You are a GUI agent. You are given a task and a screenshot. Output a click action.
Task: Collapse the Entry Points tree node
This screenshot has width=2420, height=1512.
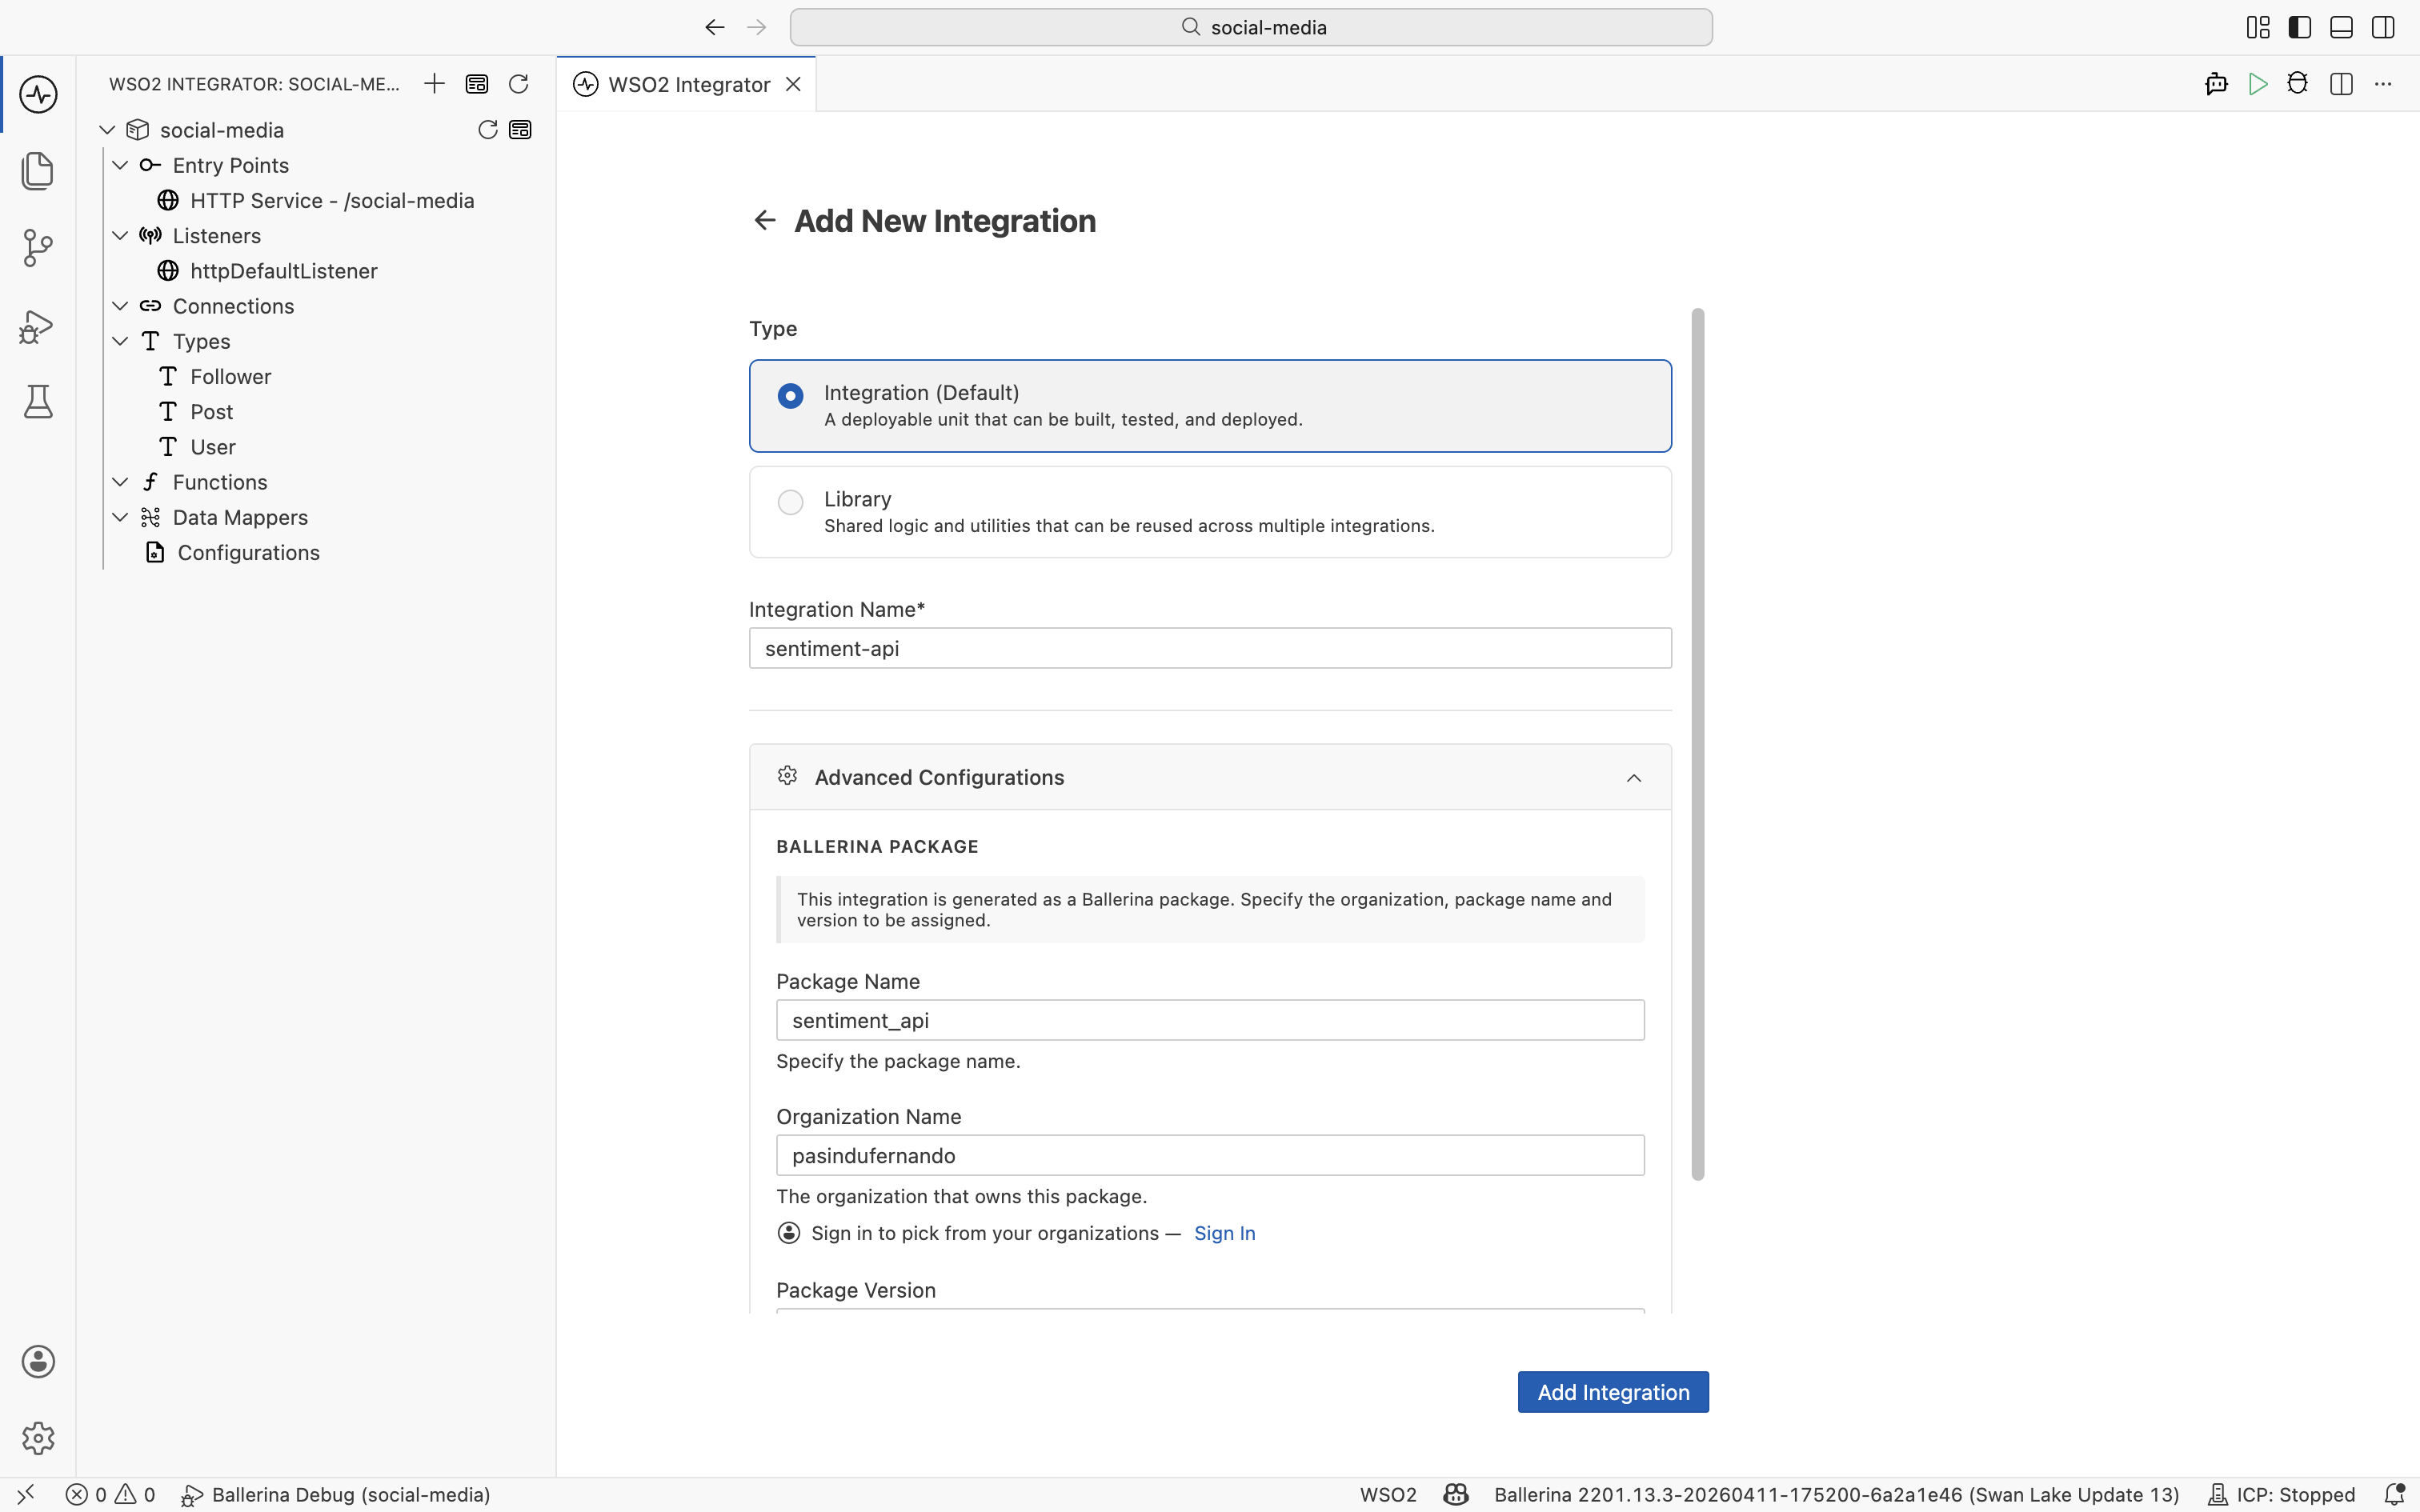pos(120,165)
